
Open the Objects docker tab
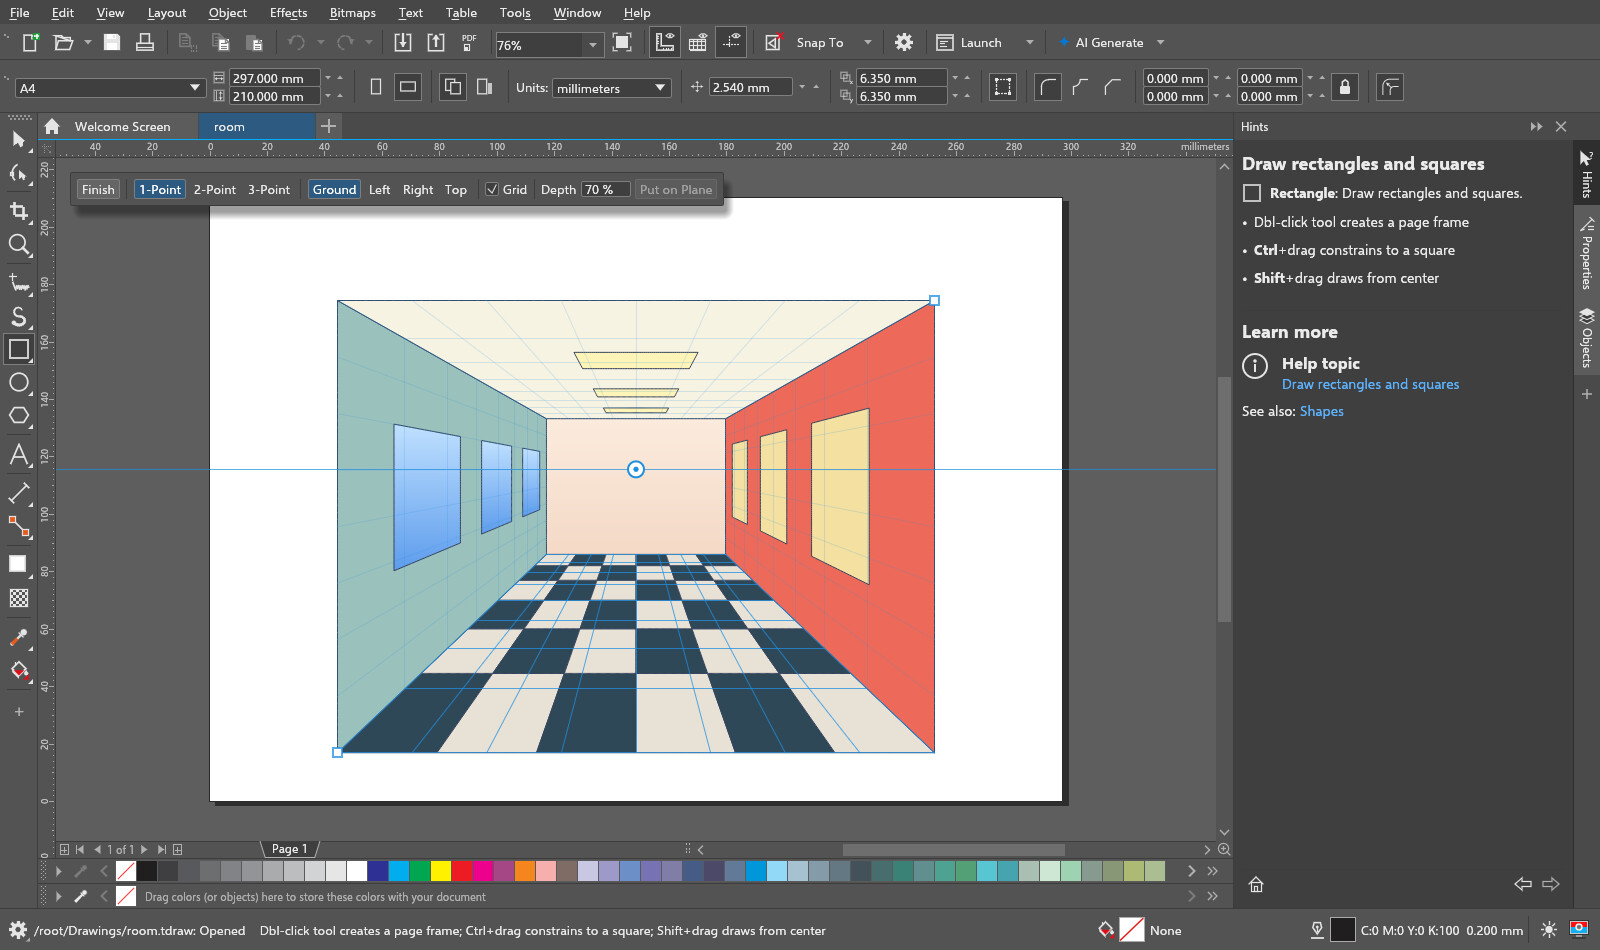1587,338
